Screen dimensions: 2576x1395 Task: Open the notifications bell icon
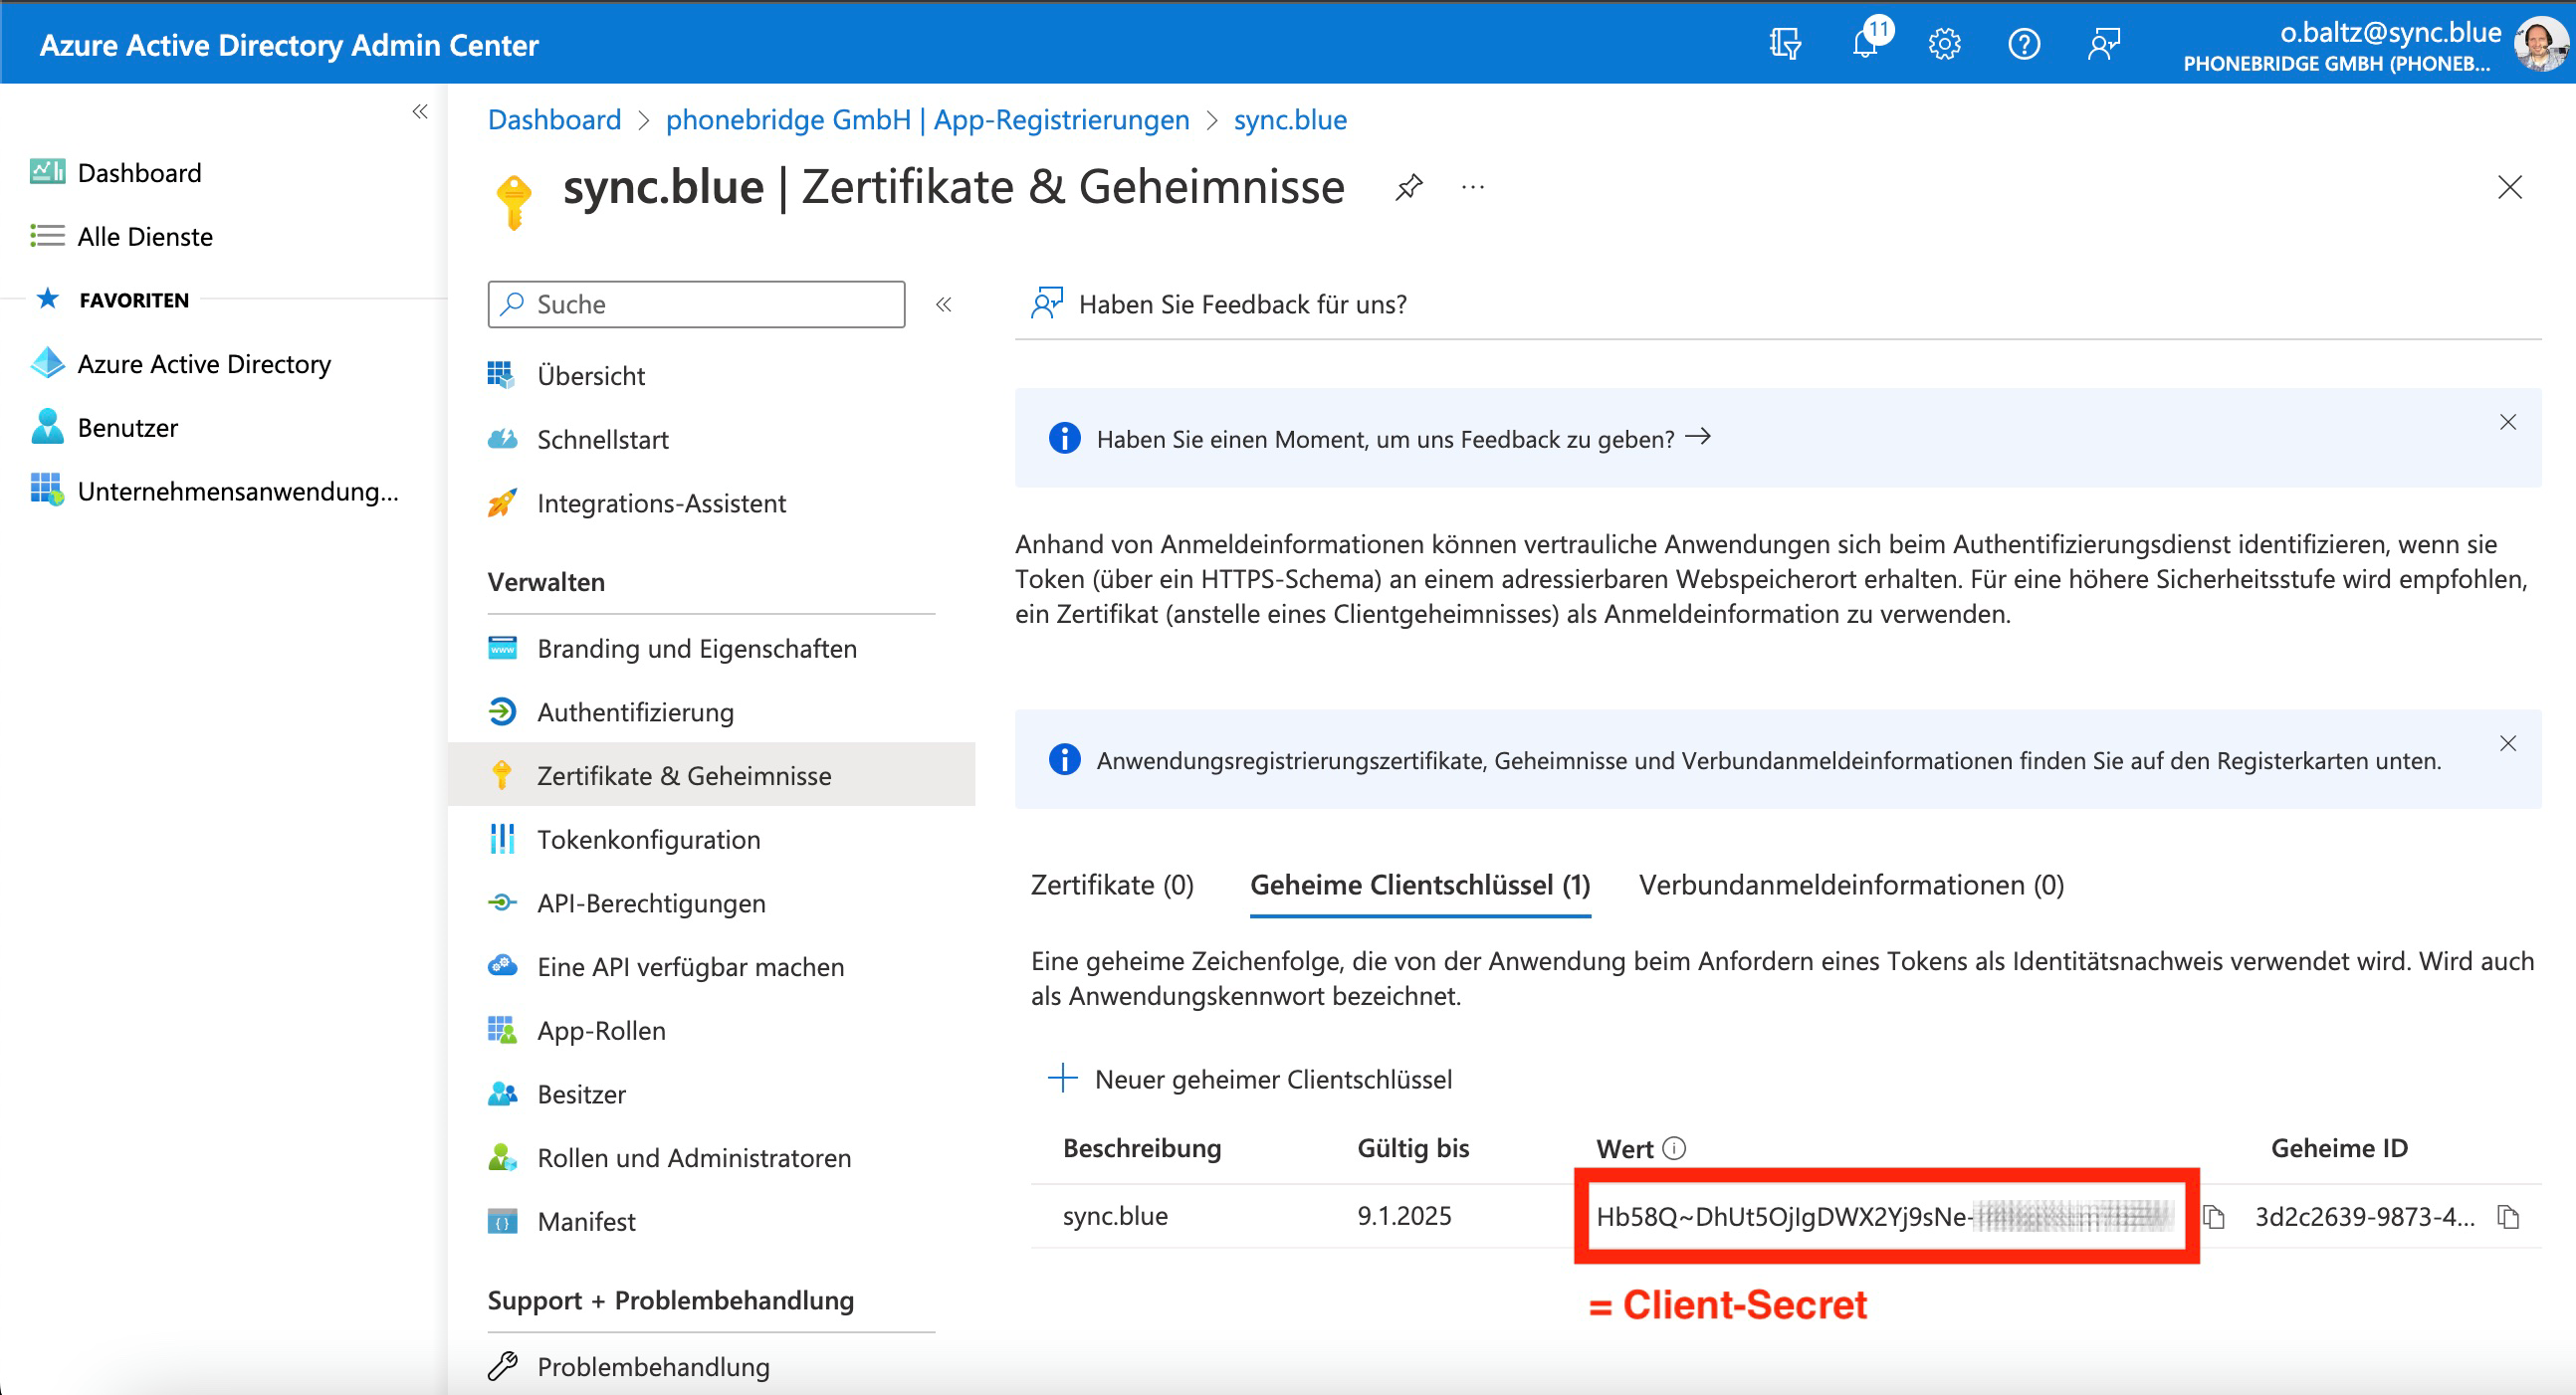[x=1865, y=43]
